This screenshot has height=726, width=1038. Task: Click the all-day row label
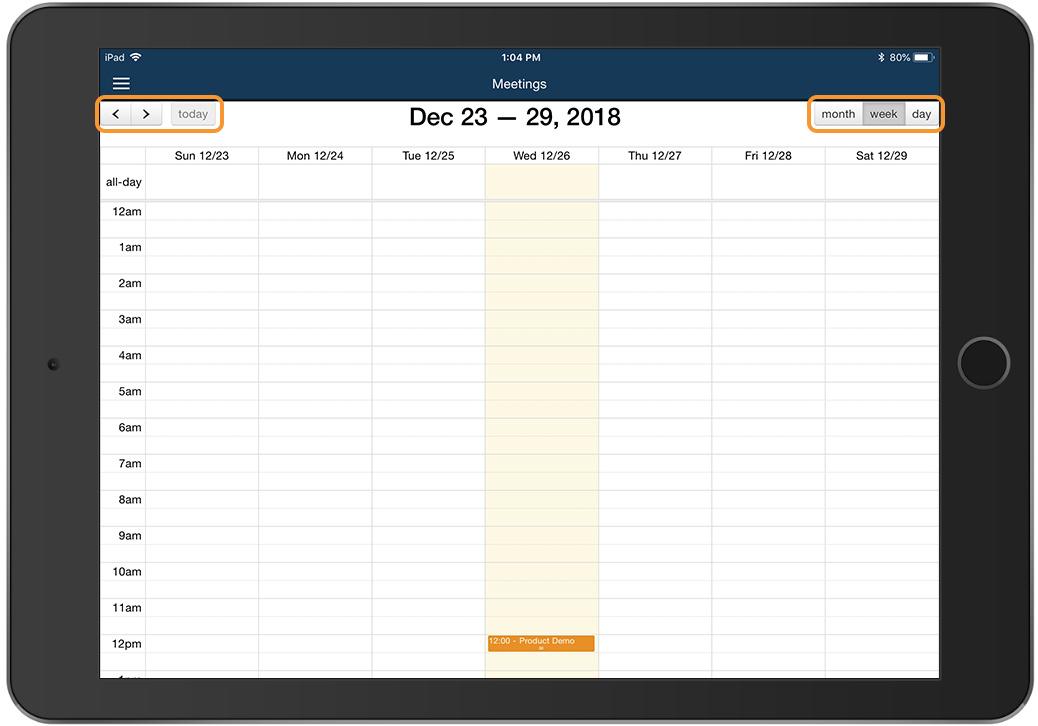pos(124,182)
